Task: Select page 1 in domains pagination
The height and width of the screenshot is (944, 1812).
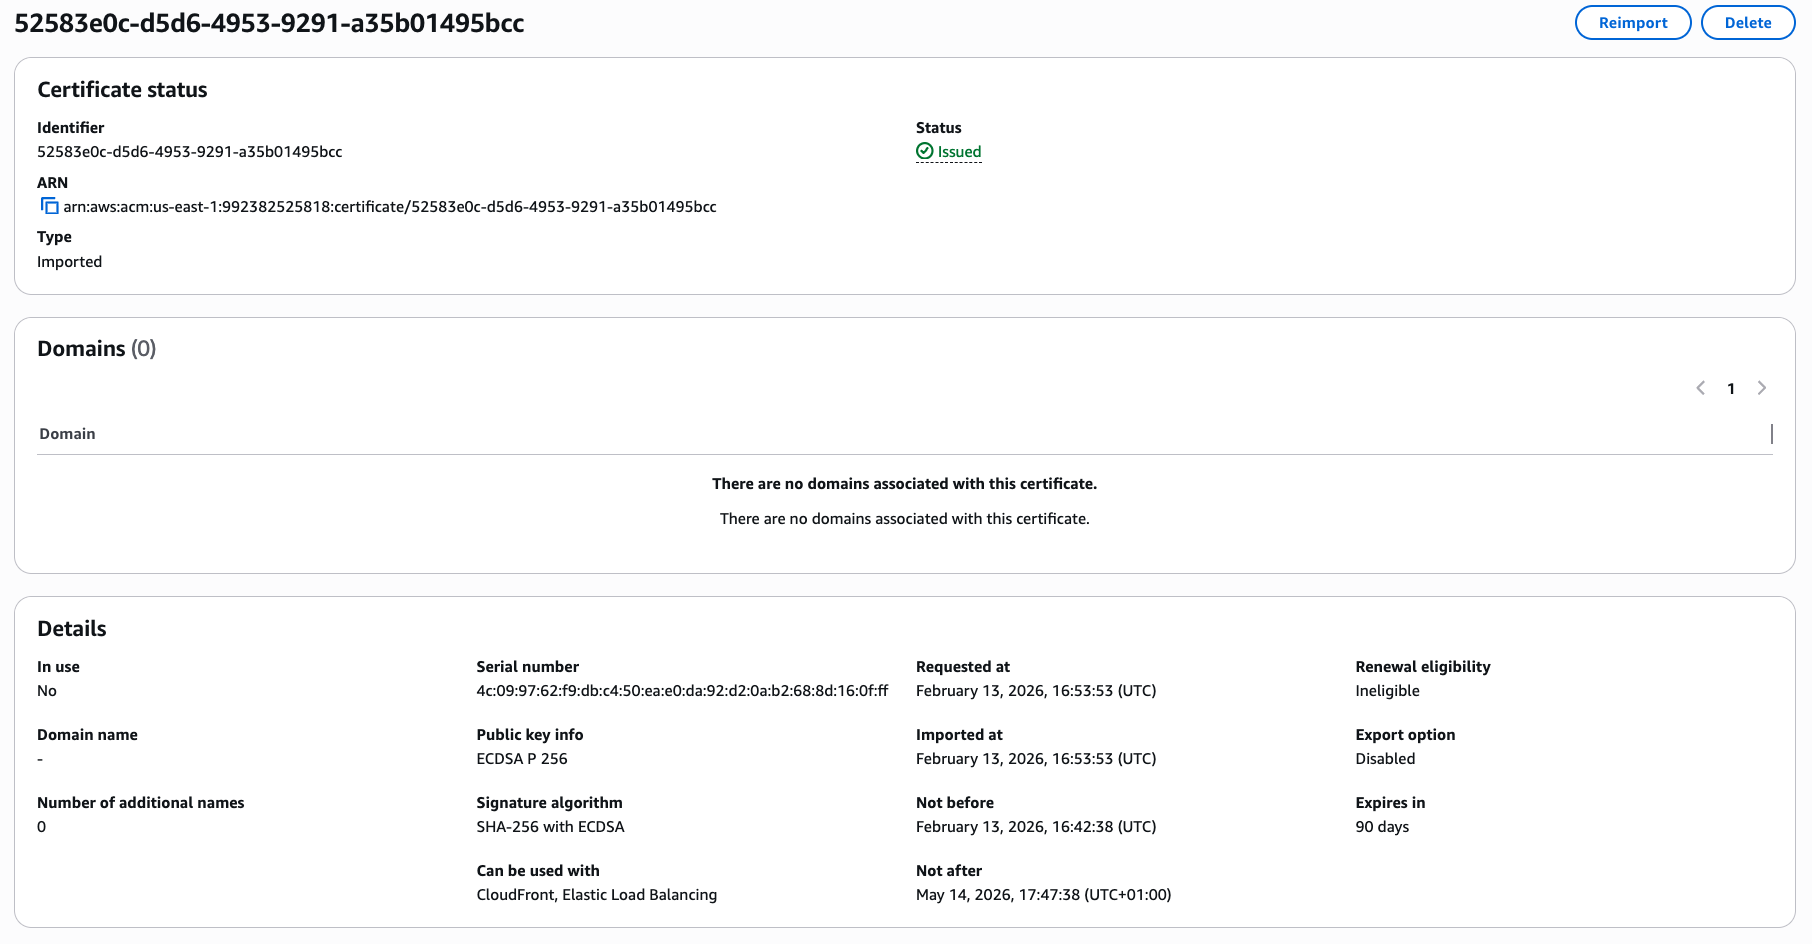Action: pos(1731,389)
